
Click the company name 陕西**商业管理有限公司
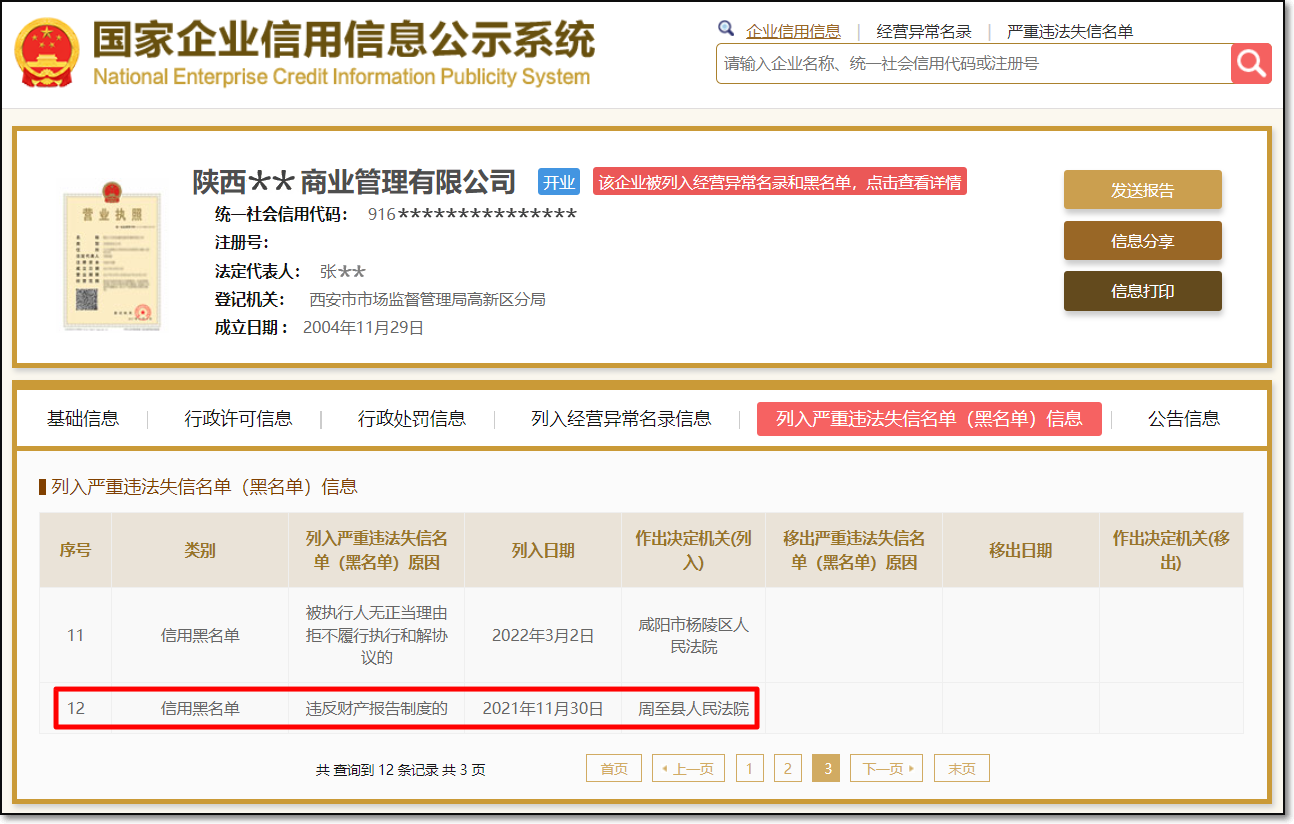click(x=354, y=181)
